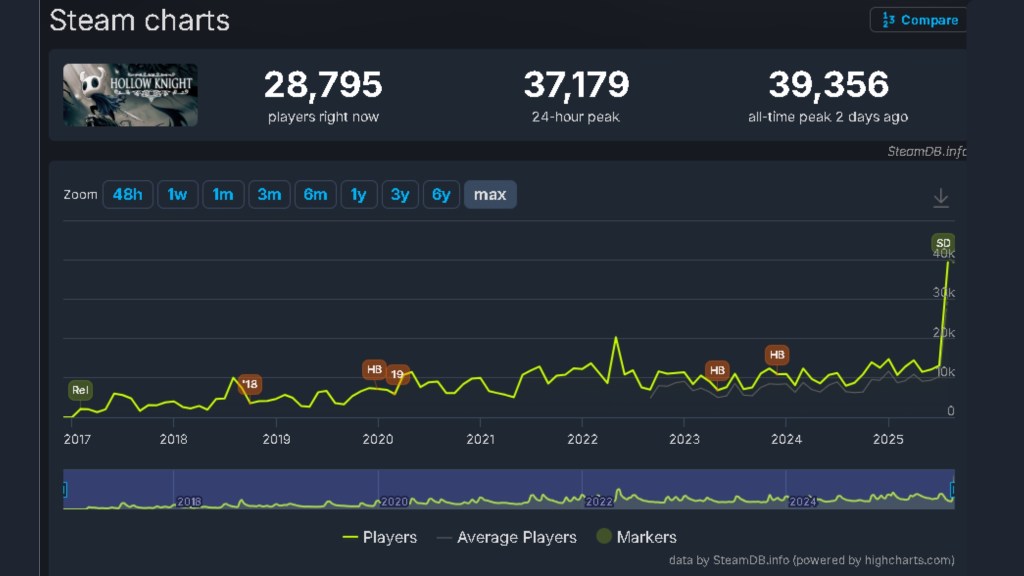1024x576 pixels.
Task: Select the max zoom range
Action: click(x=490, y=194)
